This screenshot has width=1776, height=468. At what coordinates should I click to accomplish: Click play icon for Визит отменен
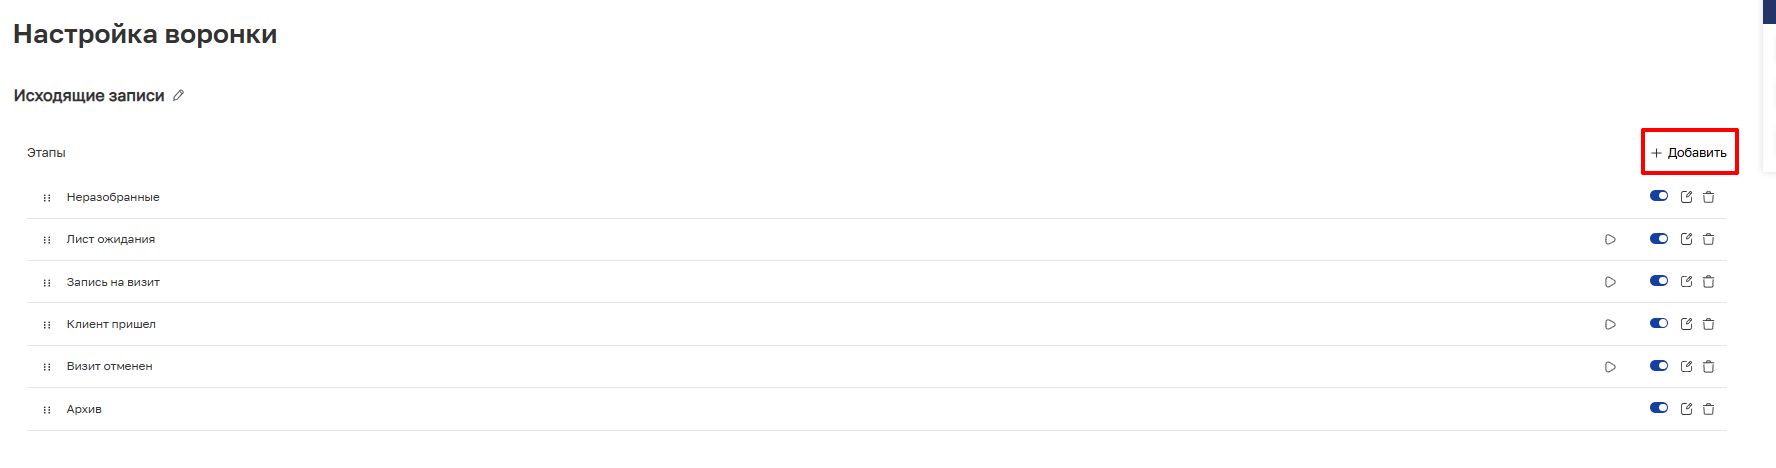coord(1610,367)
